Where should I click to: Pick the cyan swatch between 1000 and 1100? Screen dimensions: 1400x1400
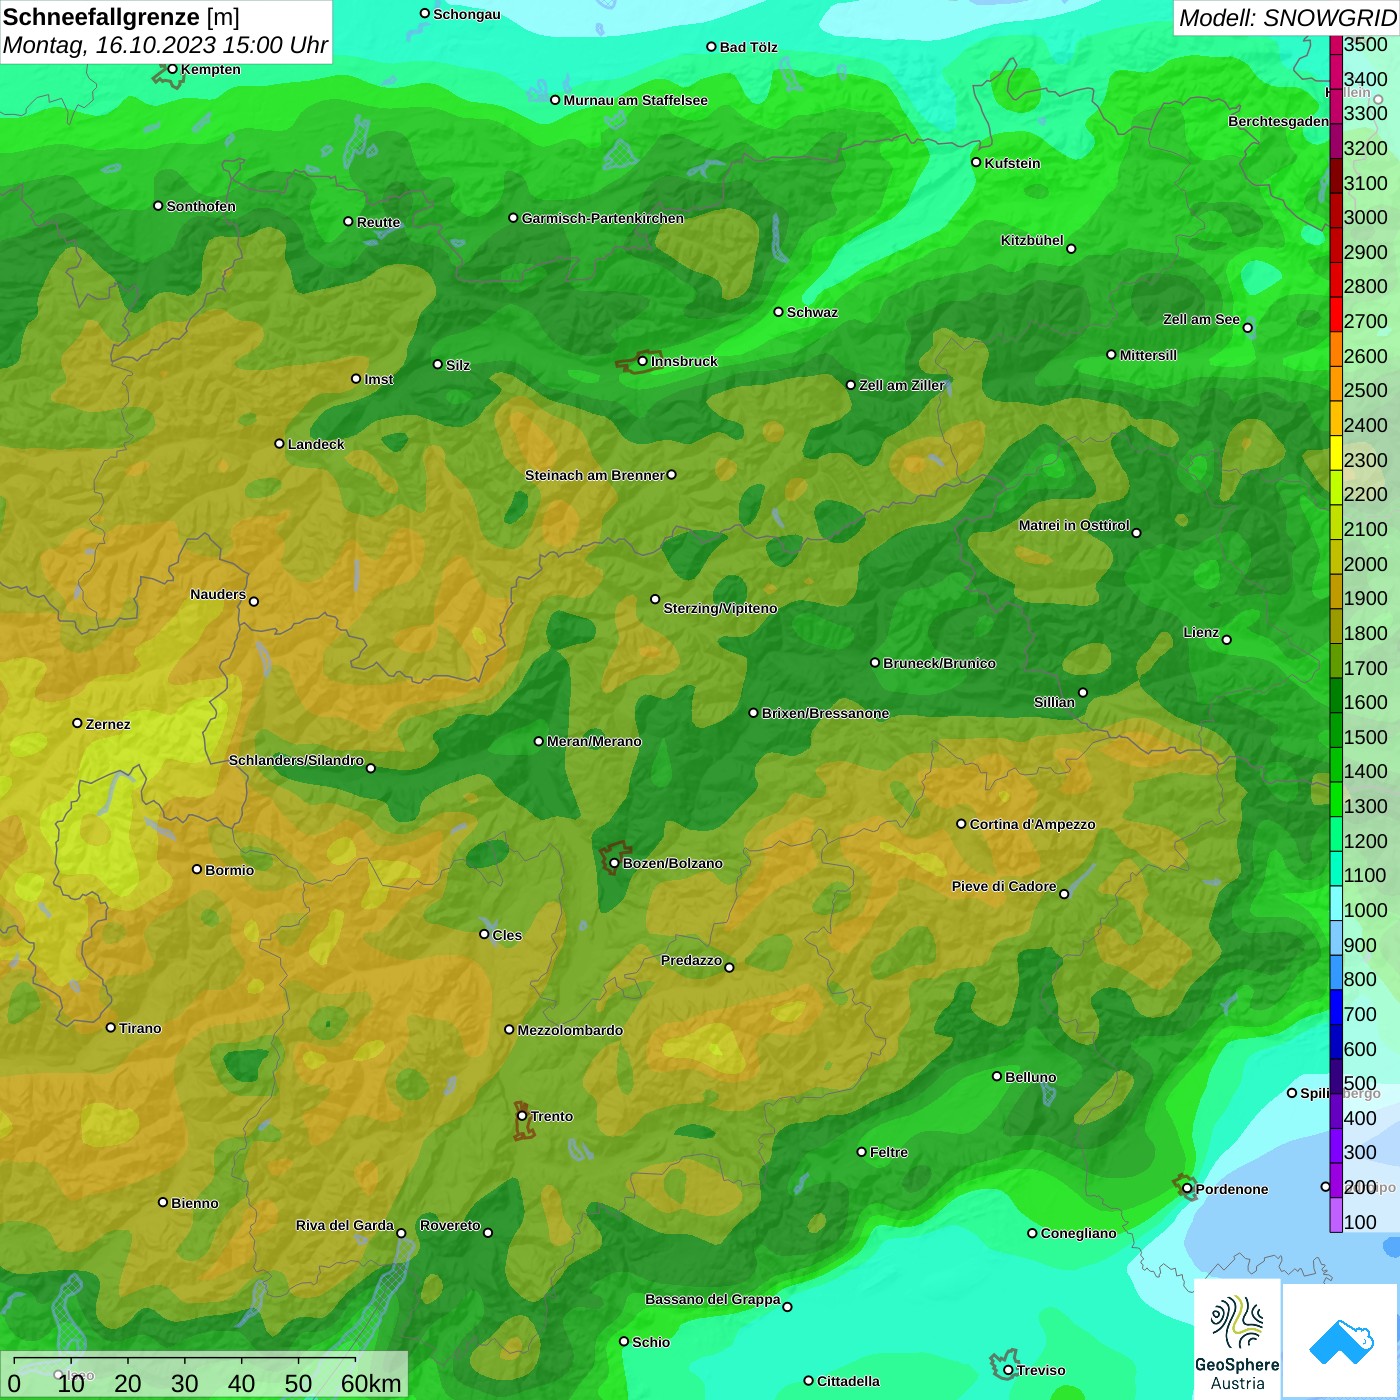pyautogui.click(x=1336, y=902)
